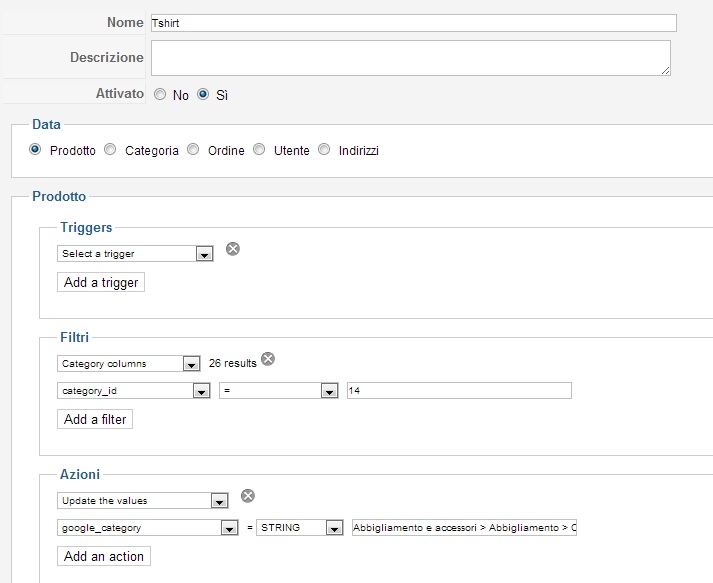The width and height of the screenshot is (713, 583).
Task: Set Attivato to No
Action: tap(160, 94)
